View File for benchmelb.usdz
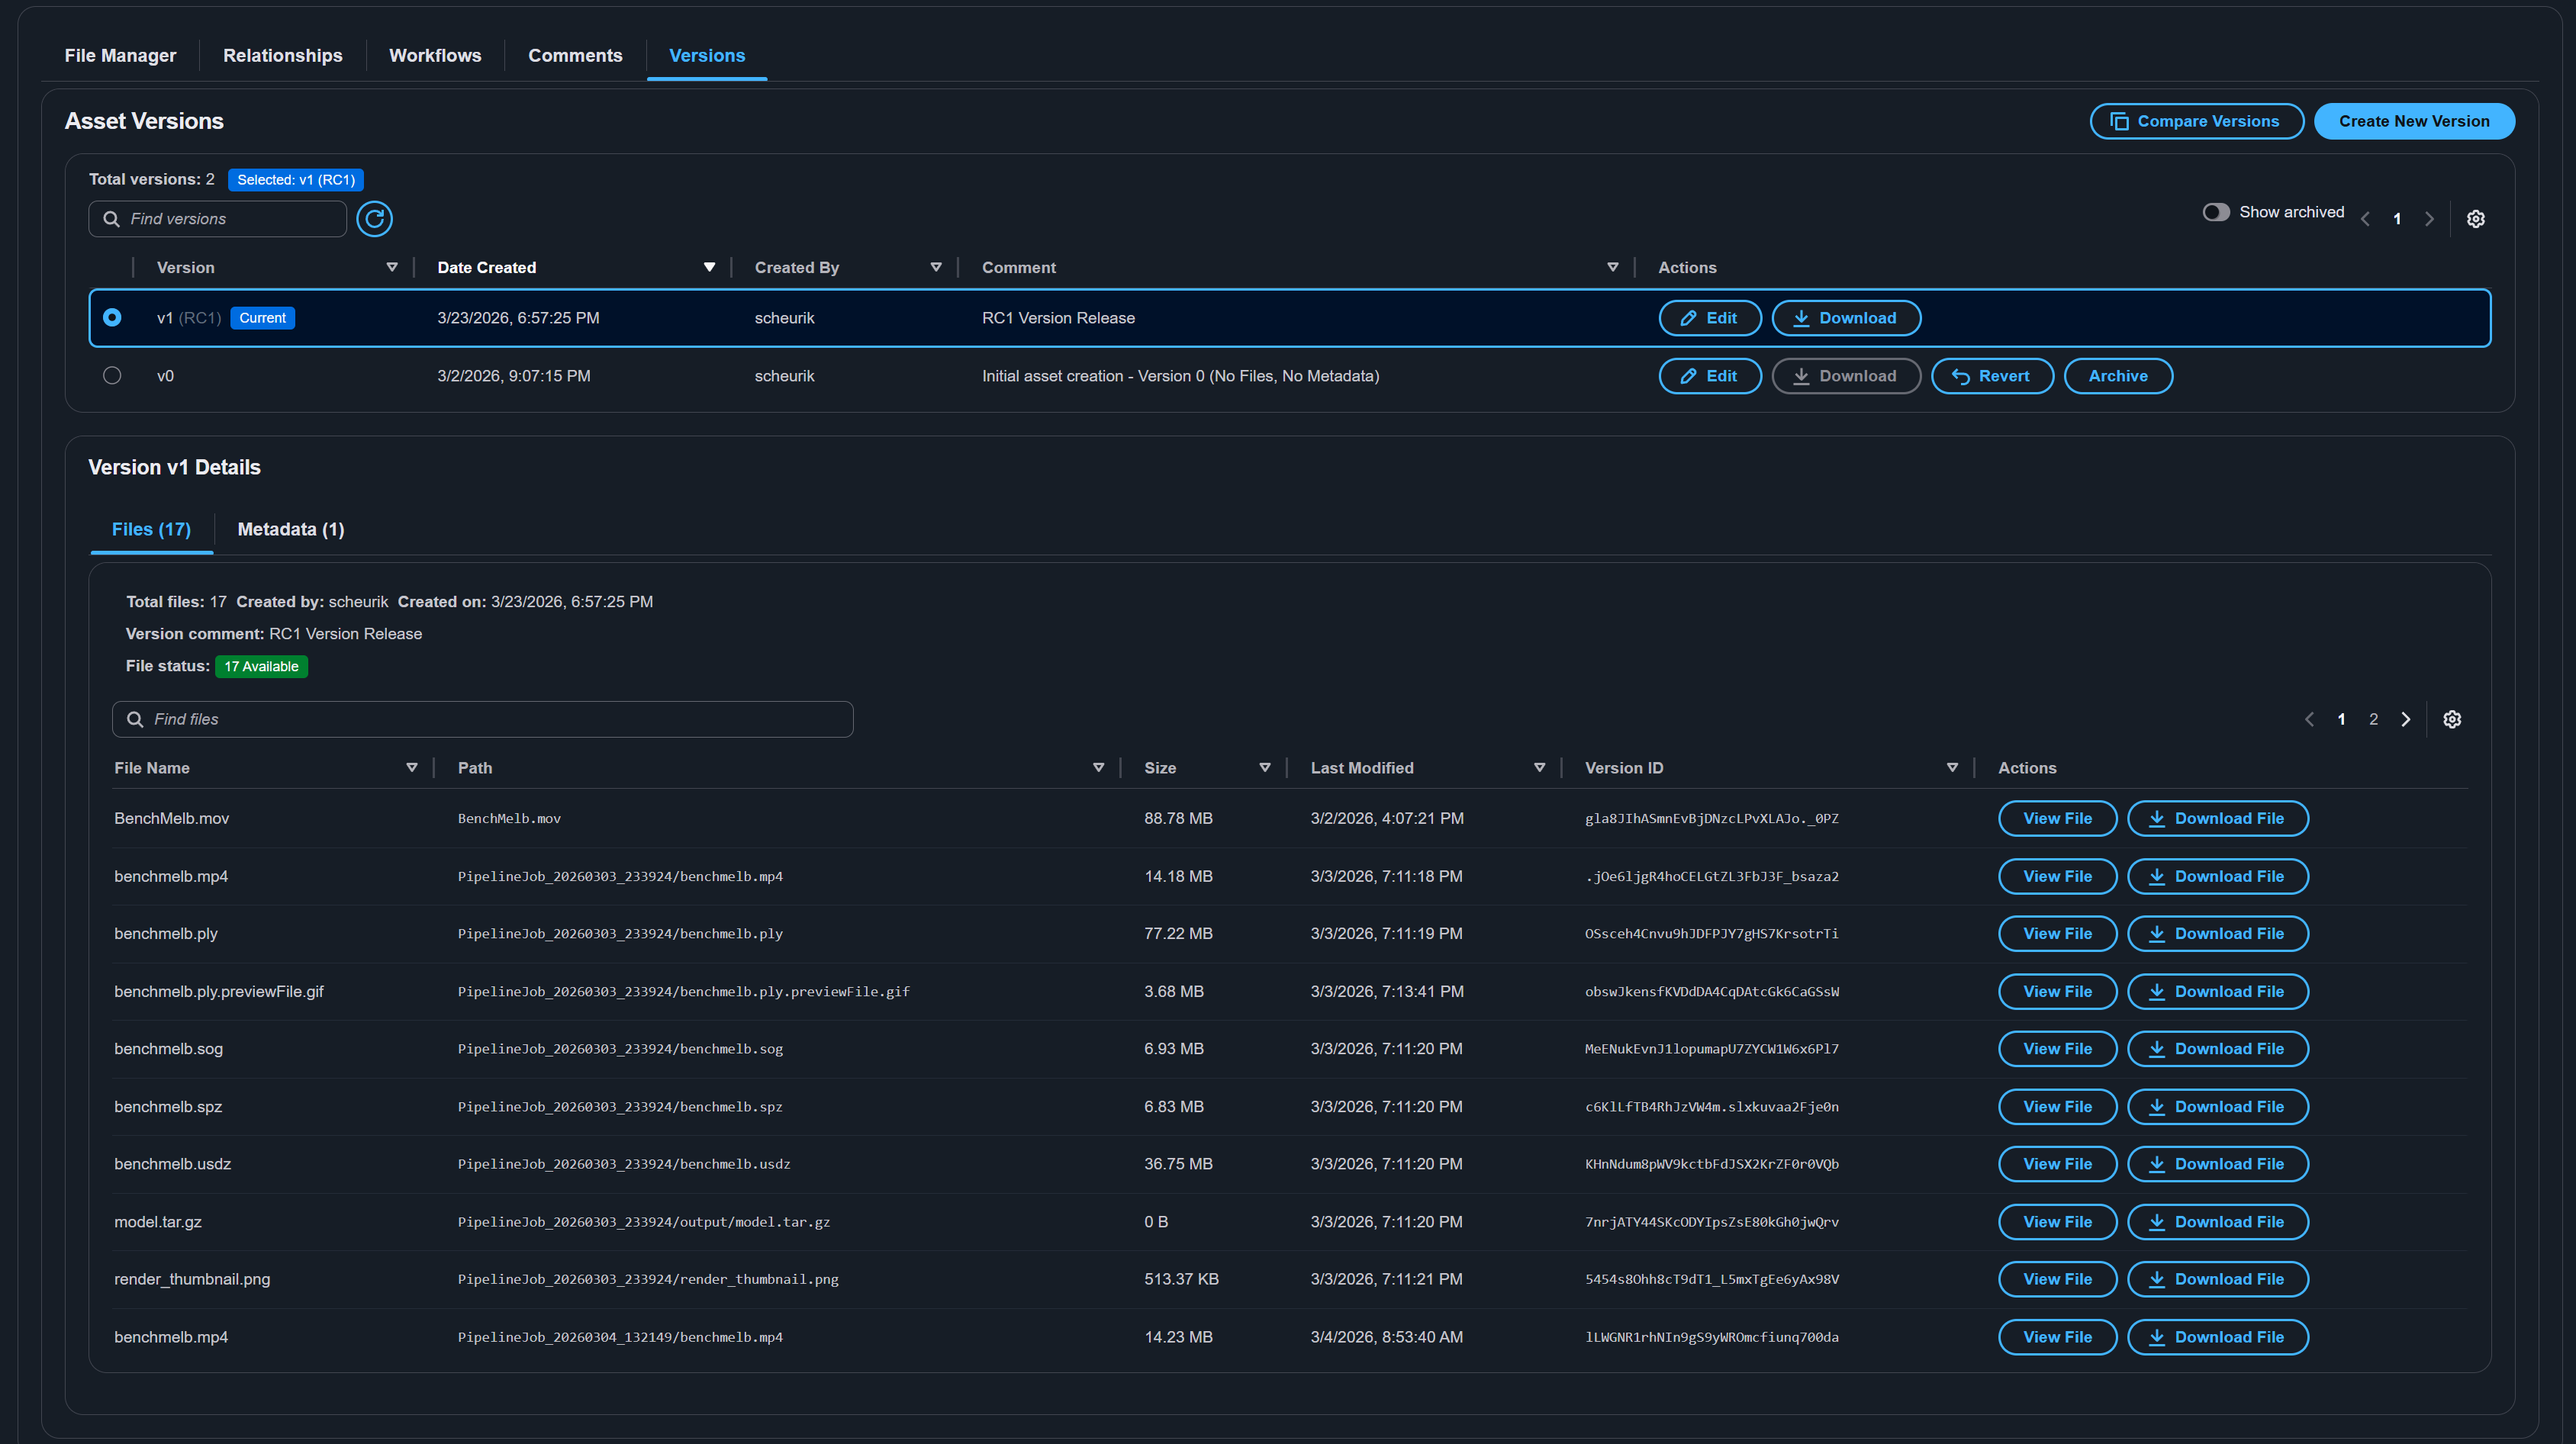 [x=2057, y=1163]
